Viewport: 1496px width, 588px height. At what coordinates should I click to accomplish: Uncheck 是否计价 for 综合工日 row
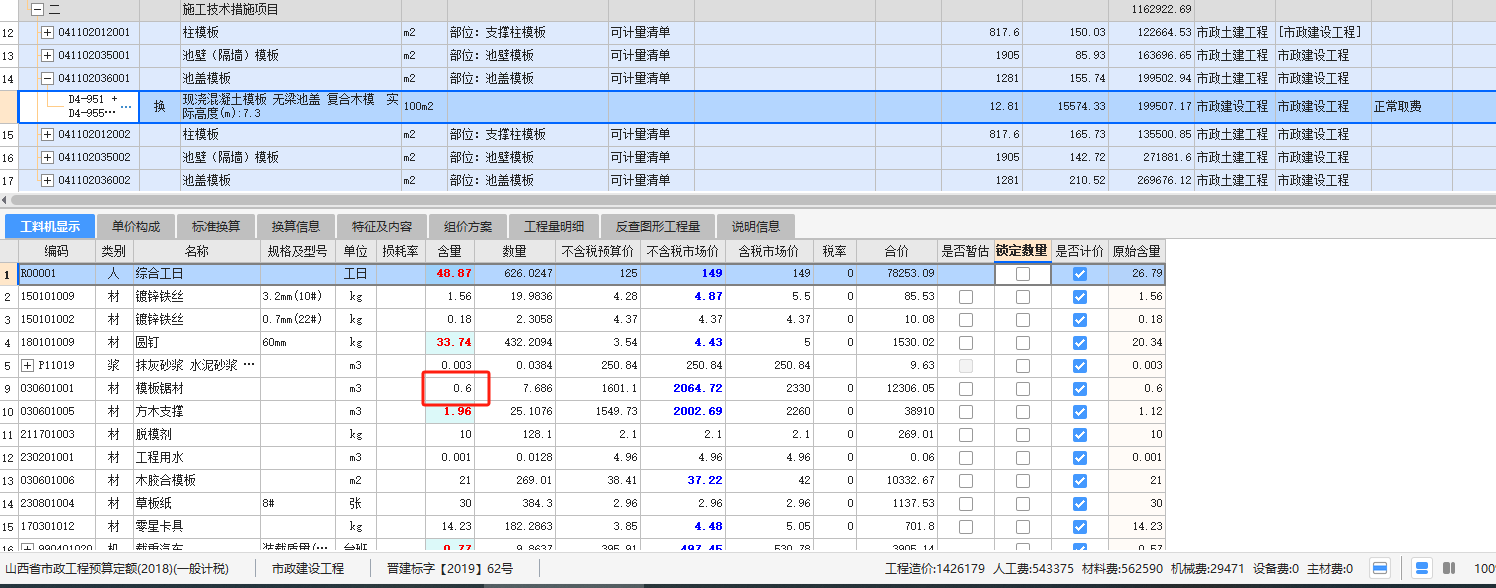[x=1079, y=274]
